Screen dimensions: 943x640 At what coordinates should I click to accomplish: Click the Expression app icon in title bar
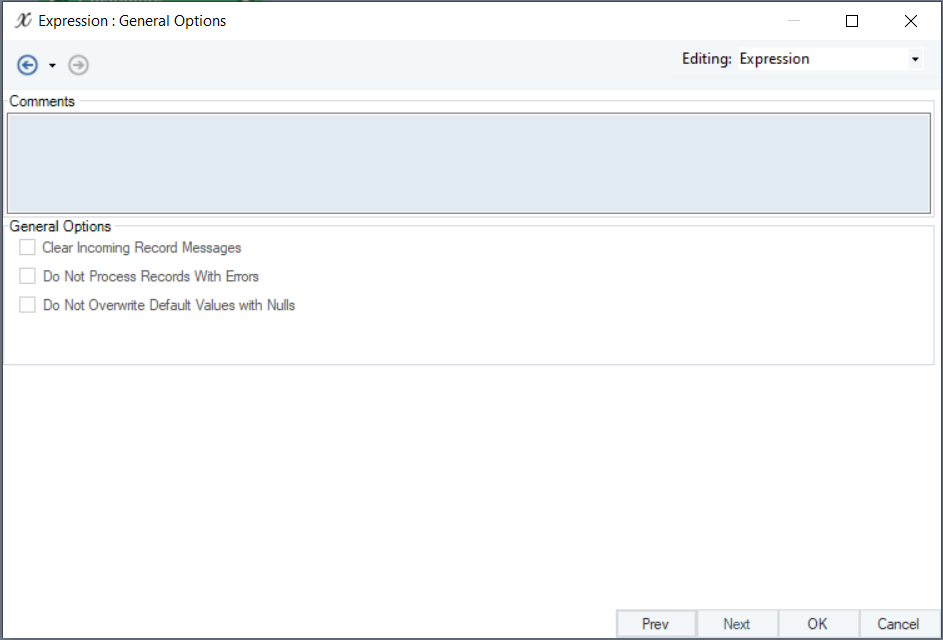(24, 20)
